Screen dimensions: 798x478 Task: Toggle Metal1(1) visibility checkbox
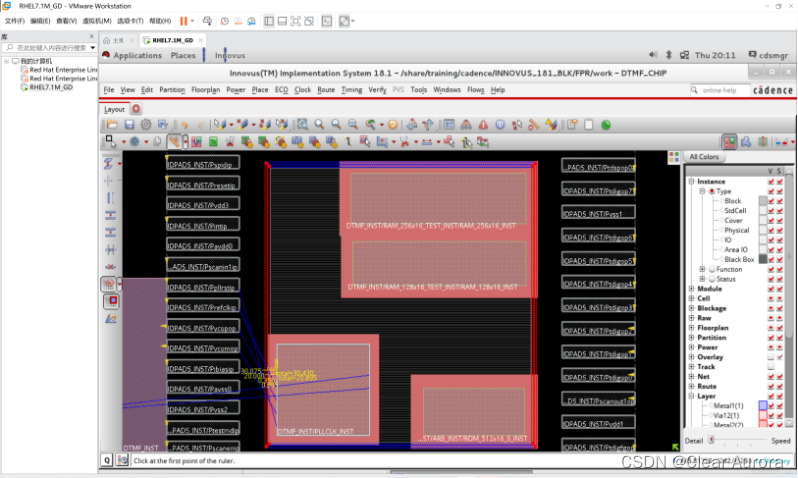point(772,406)
